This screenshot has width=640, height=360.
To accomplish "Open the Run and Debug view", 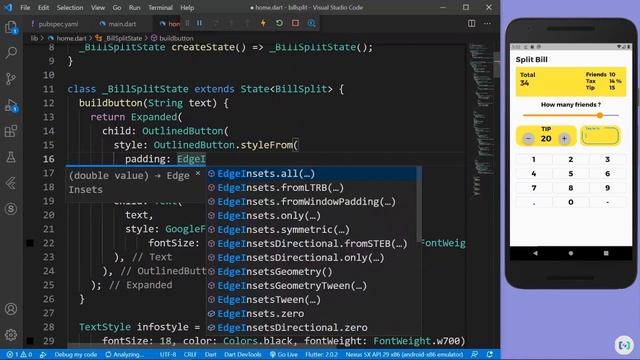I will pos(11,105).
